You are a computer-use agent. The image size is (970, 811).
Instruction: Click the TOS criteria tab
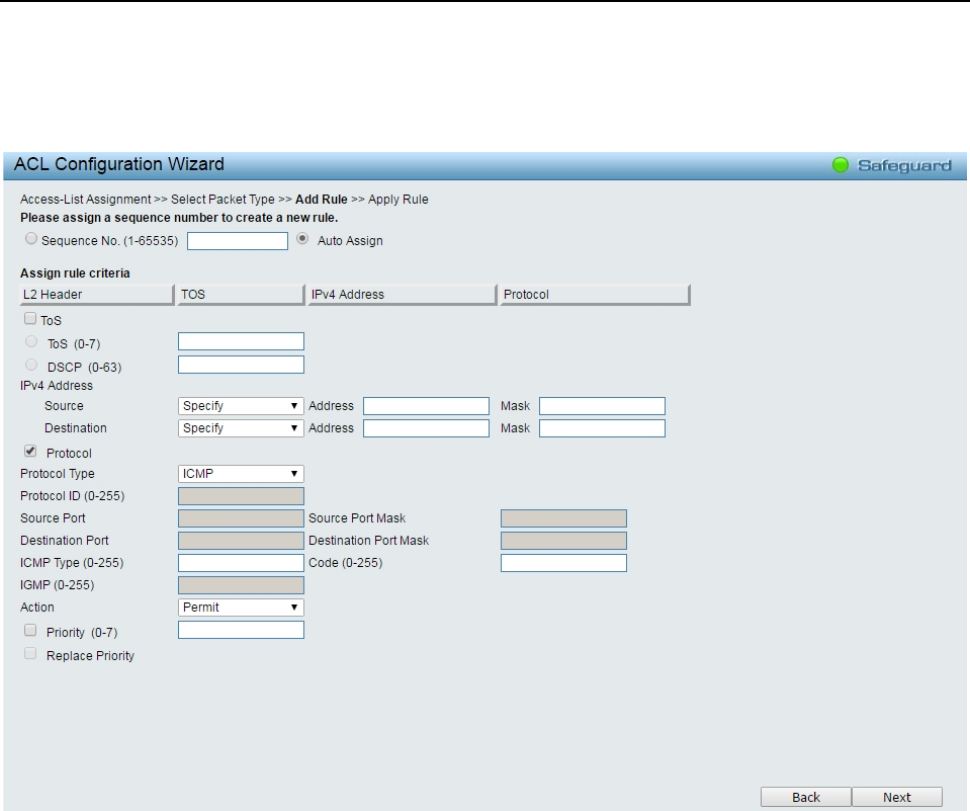241,294
